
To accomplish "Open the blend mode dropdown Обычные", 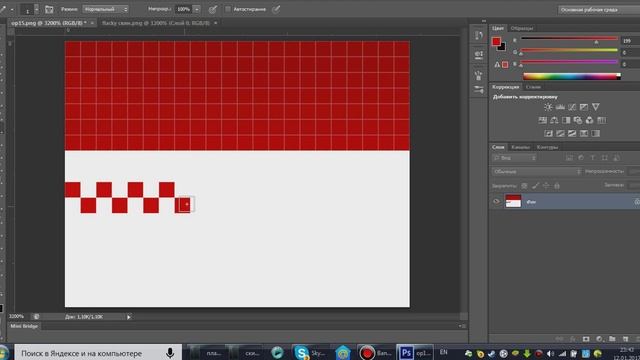I will (536, 172).
